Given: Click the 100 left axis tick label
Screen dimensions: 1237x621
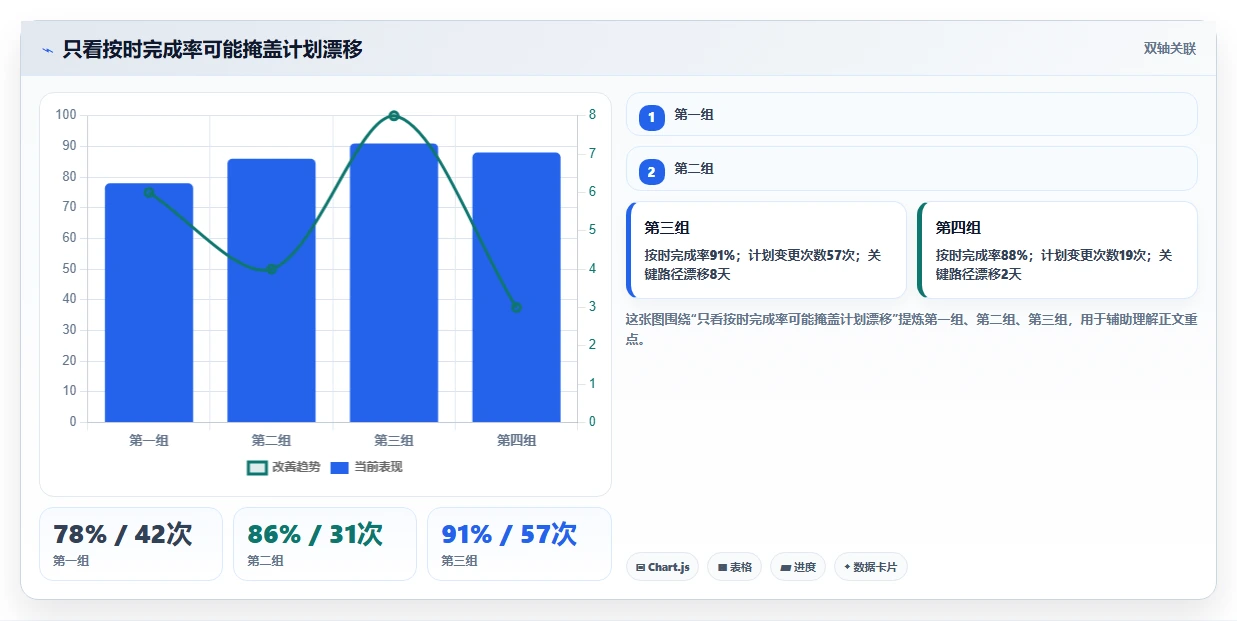Looking at the screenshot, I should coord(66,115).
